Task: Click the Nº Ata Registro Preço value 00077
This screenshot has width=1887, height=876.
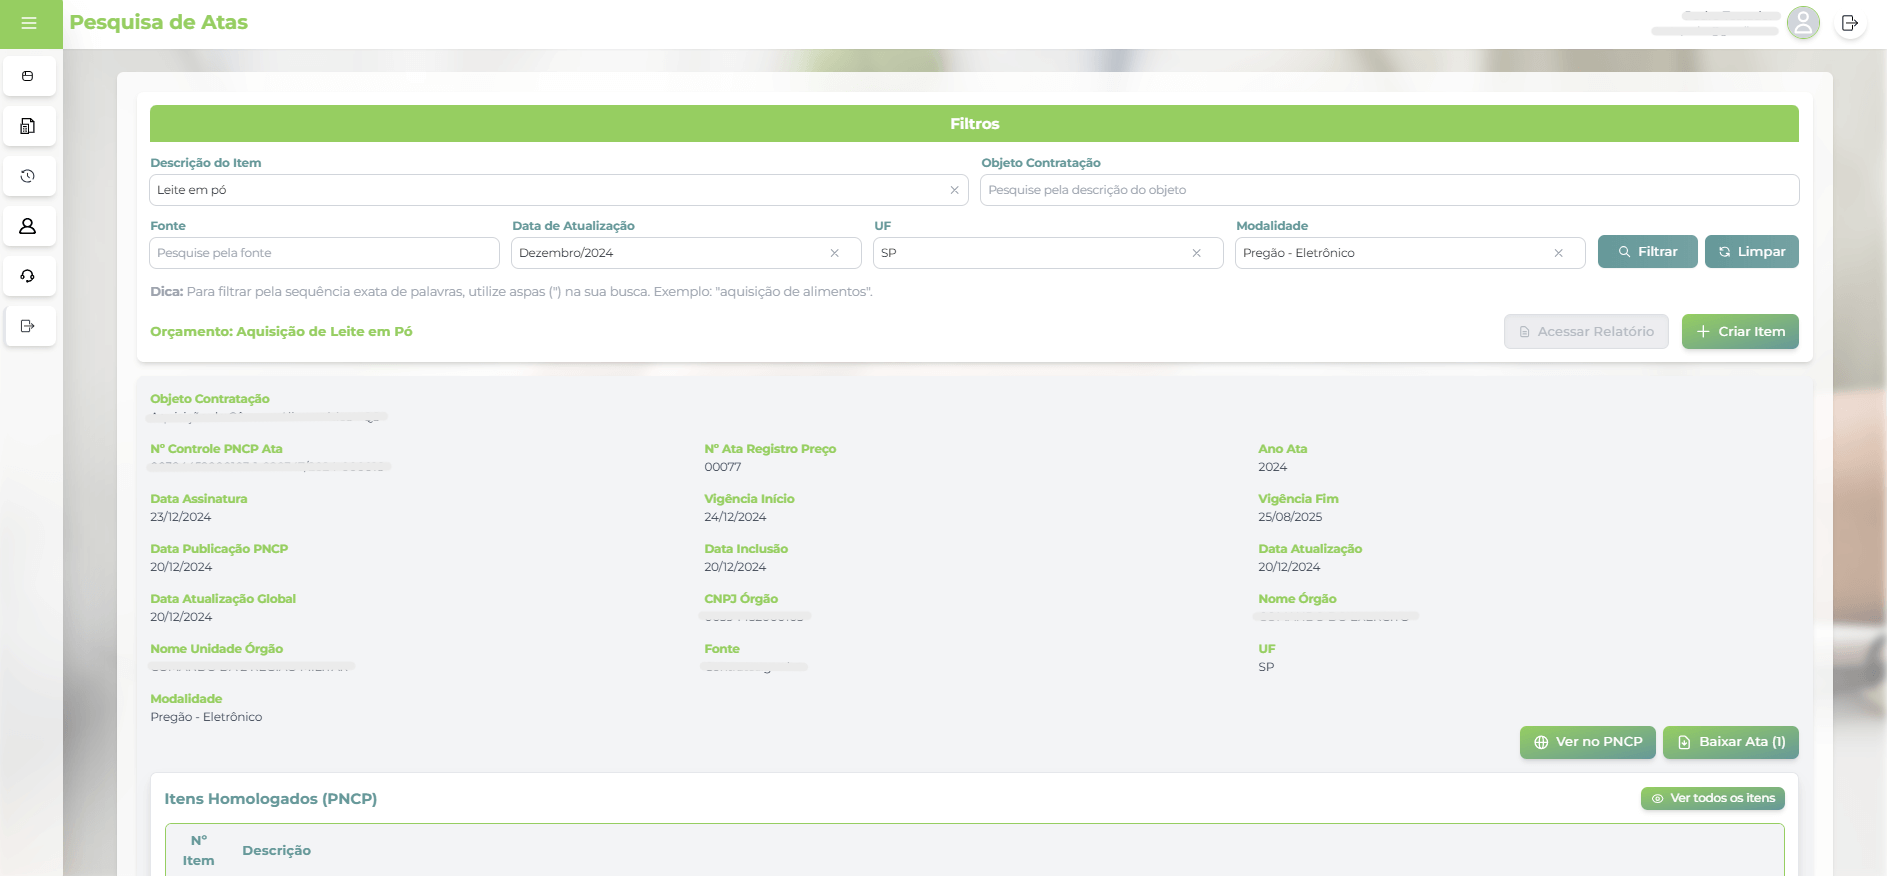Action: pyautogui.click(x=722, y=467)
